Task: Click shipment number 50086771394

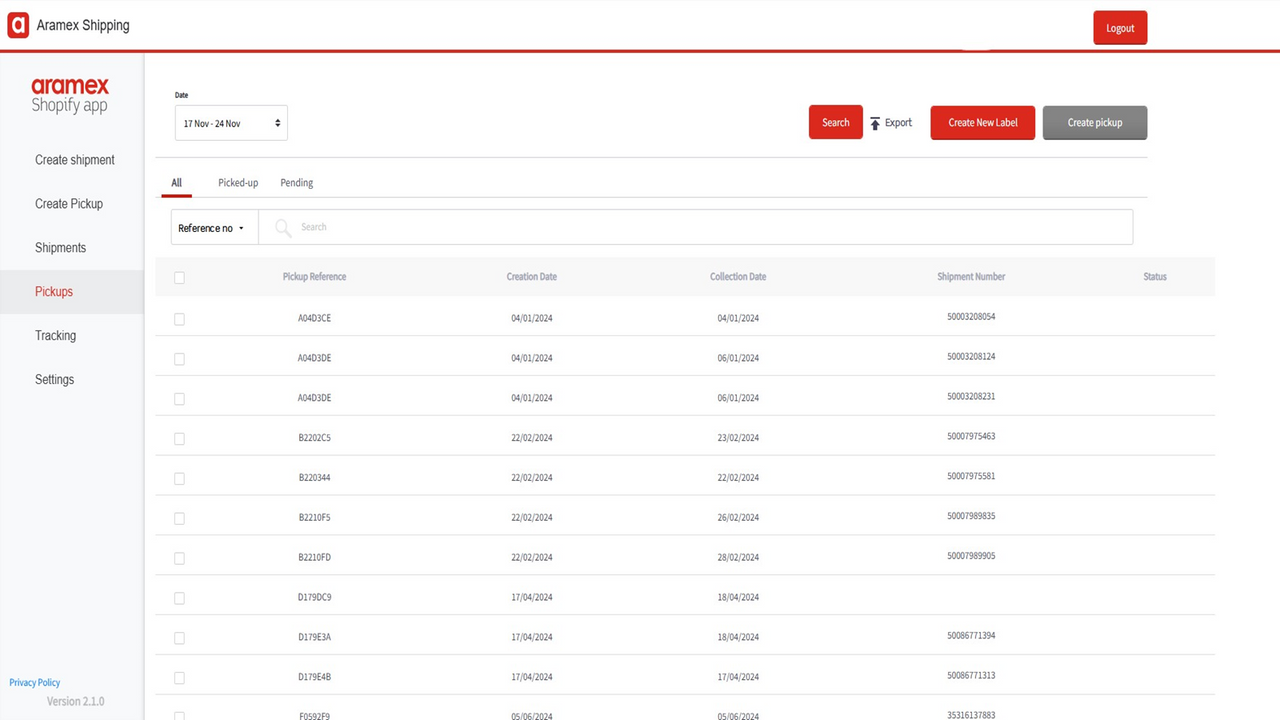Action: tap(971, 636)
